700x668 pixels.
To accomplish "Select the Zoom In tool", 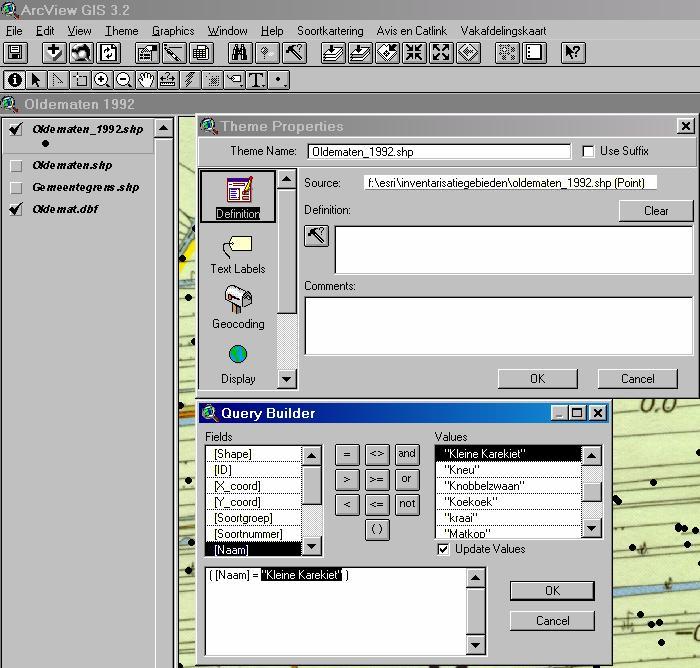I will click(x=102, y=80).
